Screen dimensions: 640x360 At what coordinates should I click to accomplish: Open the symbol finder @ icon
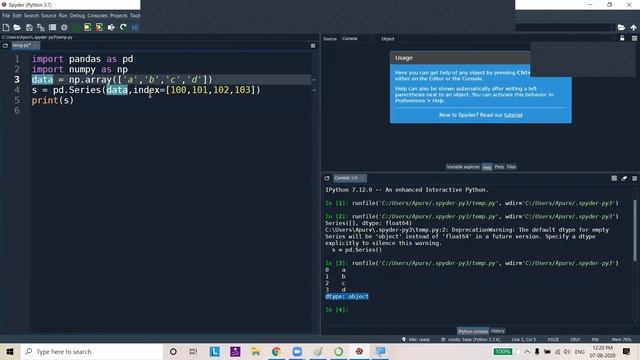(64, 27)
